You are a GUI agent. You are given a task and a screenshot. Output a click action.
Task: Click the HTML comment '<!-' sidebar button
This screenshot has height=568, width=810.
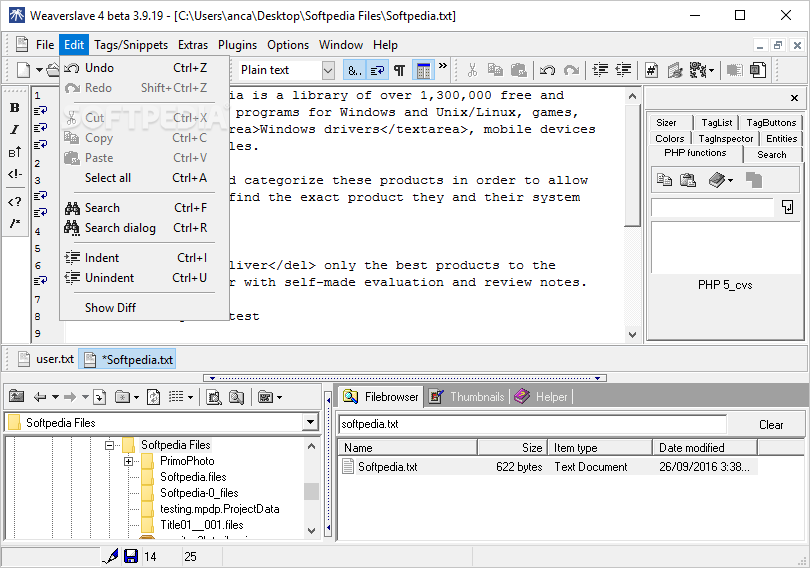click(x=14, y=174)
